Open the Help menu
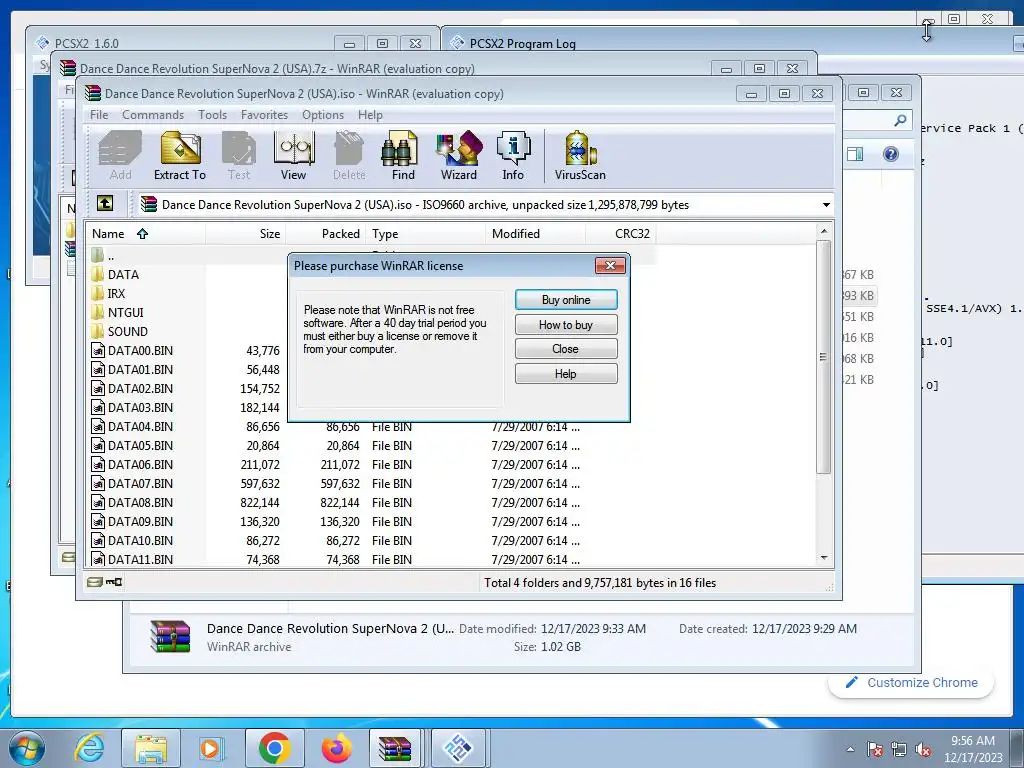 (x=370, y=115)
